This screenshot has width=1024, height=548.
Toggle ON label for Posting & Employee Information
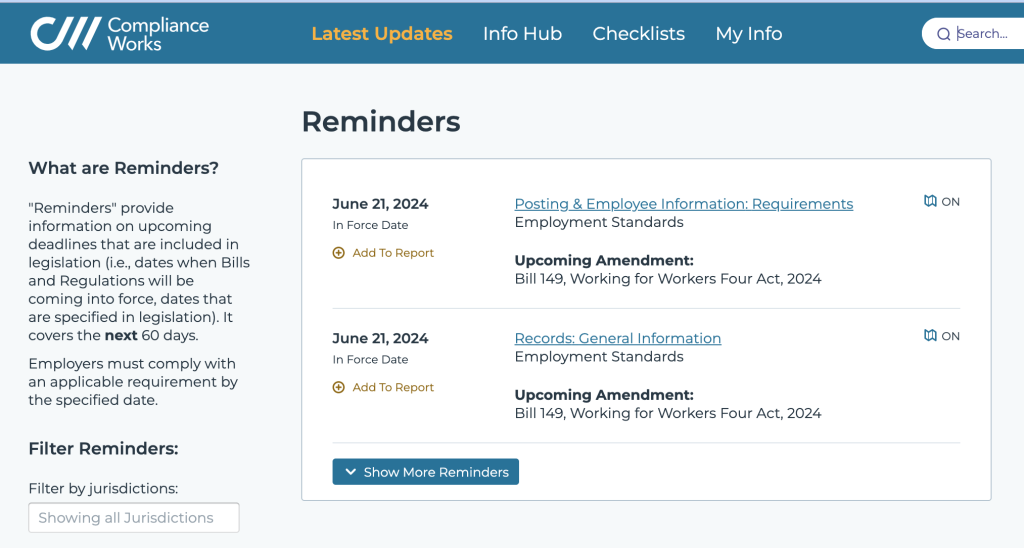point(951,202)
